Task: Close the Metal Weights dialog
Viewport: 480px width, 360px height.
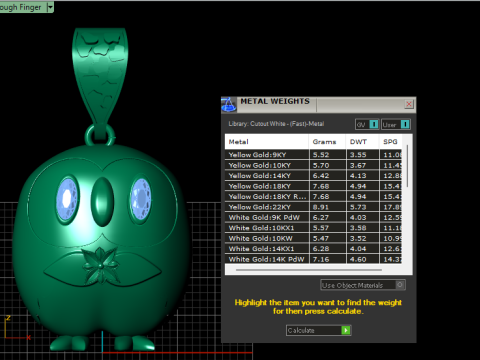Action: 409,104
